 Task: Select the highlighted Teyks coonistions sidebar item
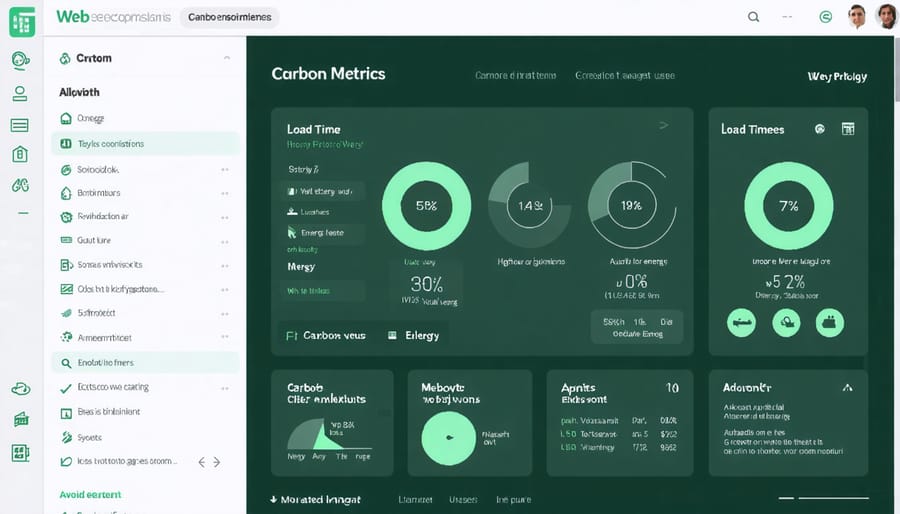[145, 143]
